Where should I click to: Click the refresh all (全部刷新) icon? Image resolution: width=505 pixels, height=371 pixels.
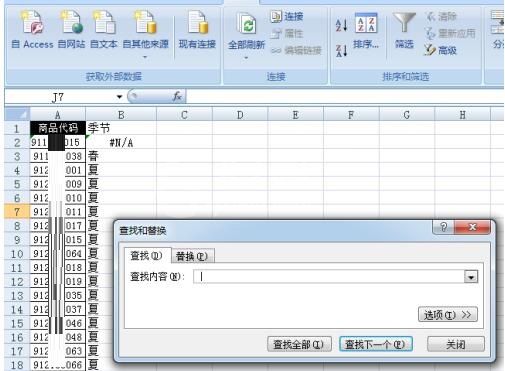(247, 23)
